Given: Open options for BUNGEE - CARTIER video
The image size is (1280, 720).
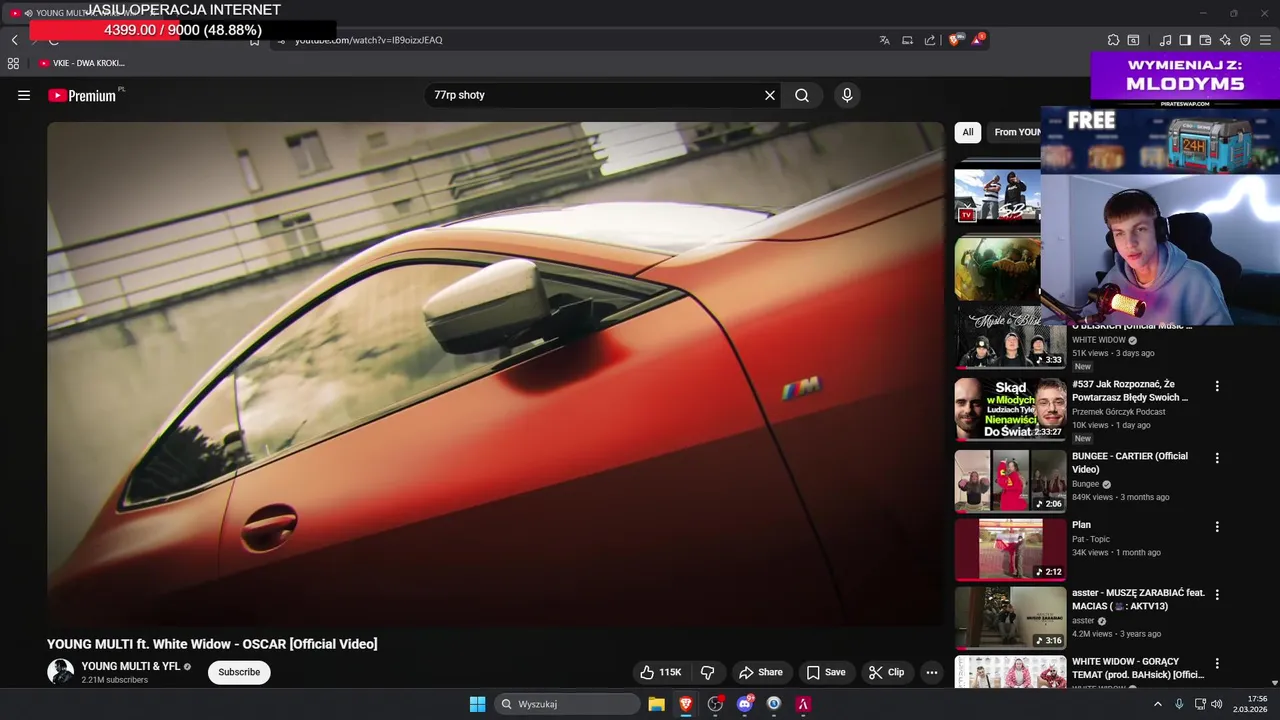Looking at the screenshot, I should pos(1217,458).
